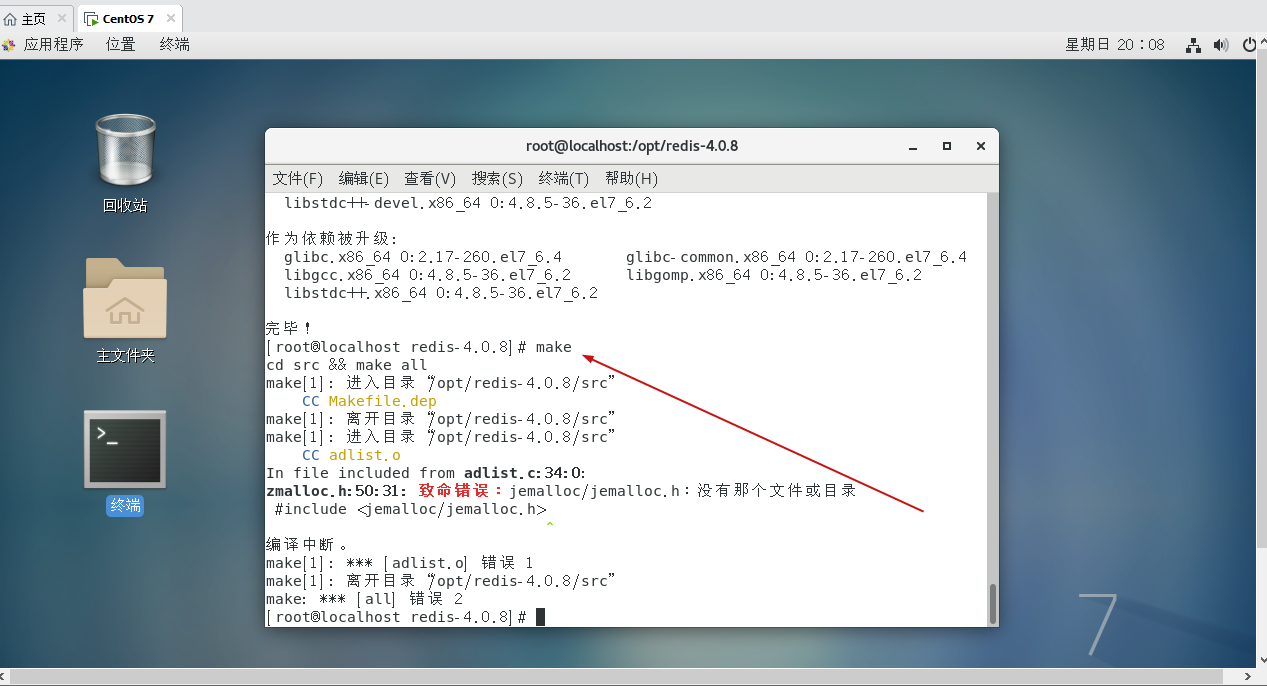Open the 位置 places menu
The height and width of the screenshot is (686, 1267).
pos(121,44)
